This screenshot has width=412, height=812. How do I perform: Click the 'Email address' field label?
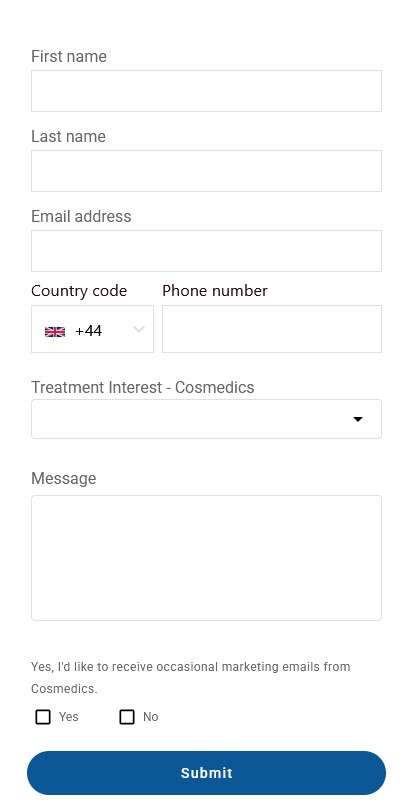click(x=81, y=216)
